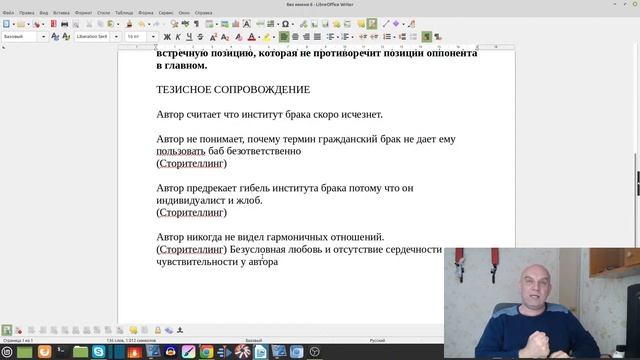Click the Insert Table icon
The width and height of the screenshot is (640, 360).
[209, 24]
